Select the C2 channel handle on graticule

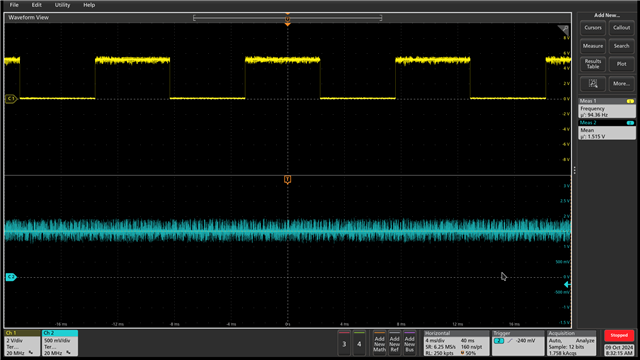tap(11, 277)
